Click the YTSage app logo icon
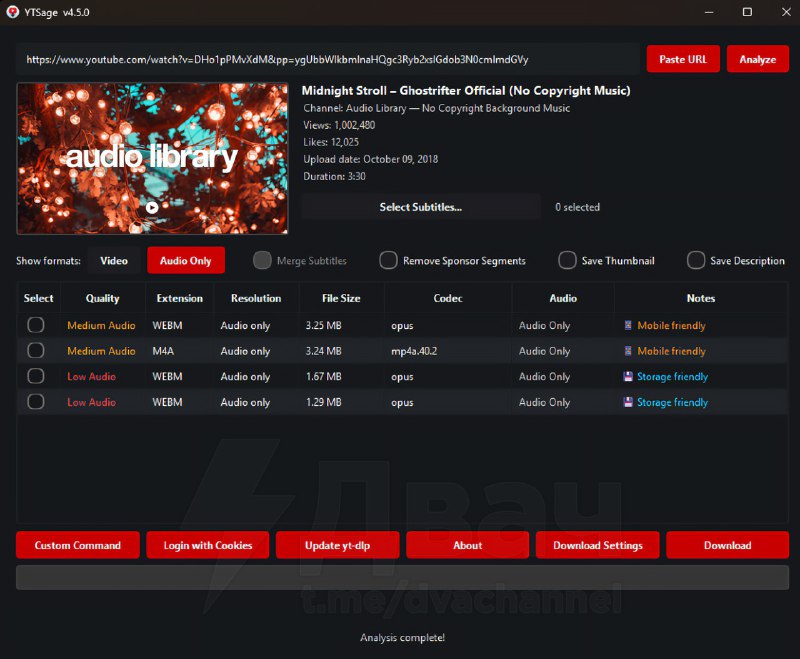 tap(12, 12)
